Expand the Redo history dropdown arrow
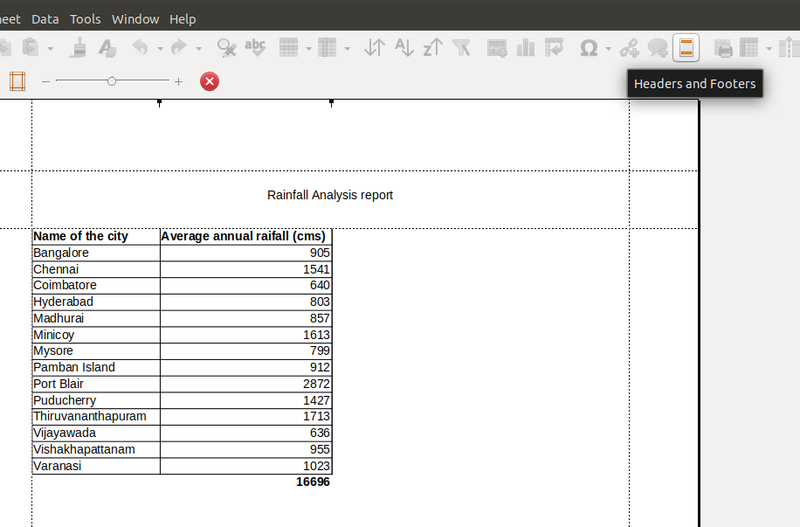This screenshot has height=527, width=800. (199, 49)
